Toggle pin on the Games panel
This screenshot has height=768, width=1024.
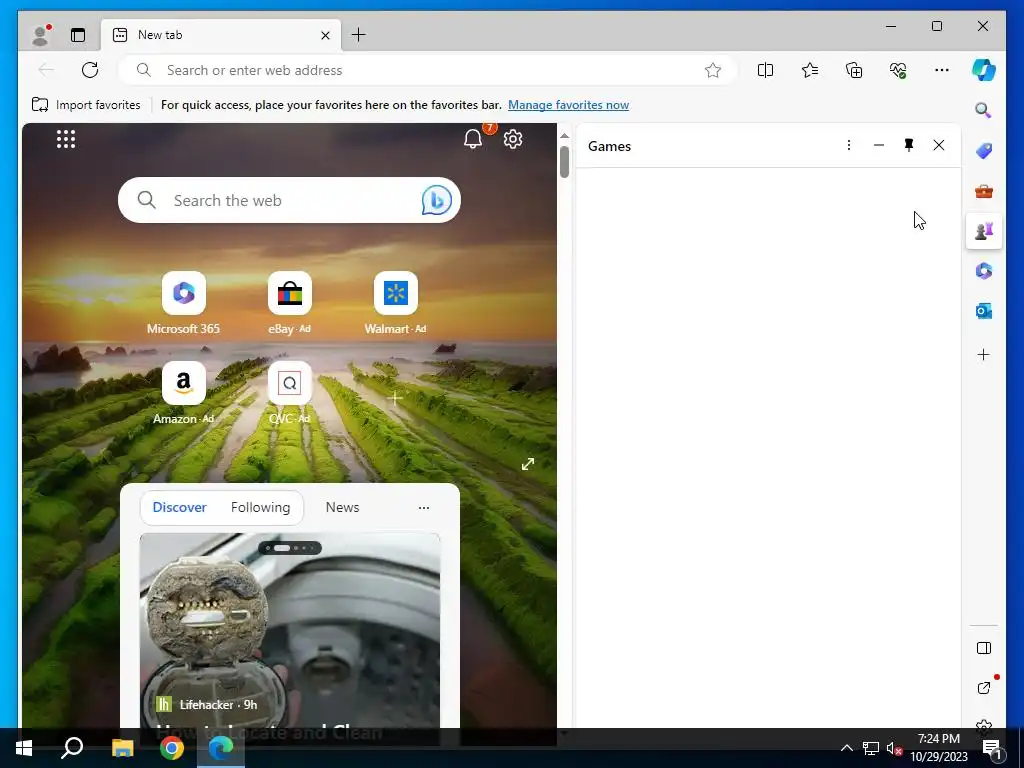(908, 145)
